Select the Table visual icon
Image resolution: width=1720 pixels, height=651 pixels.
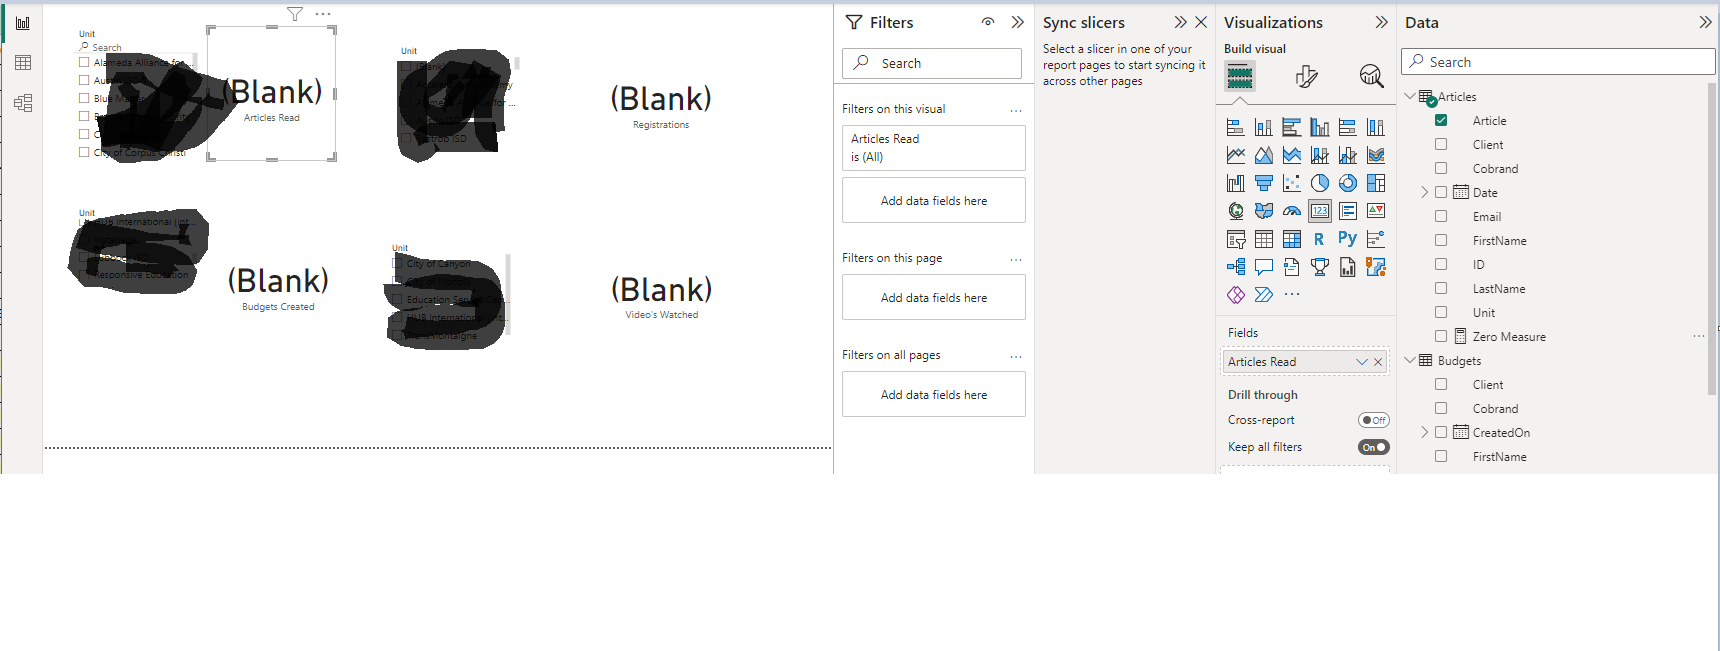point(1264,239)
